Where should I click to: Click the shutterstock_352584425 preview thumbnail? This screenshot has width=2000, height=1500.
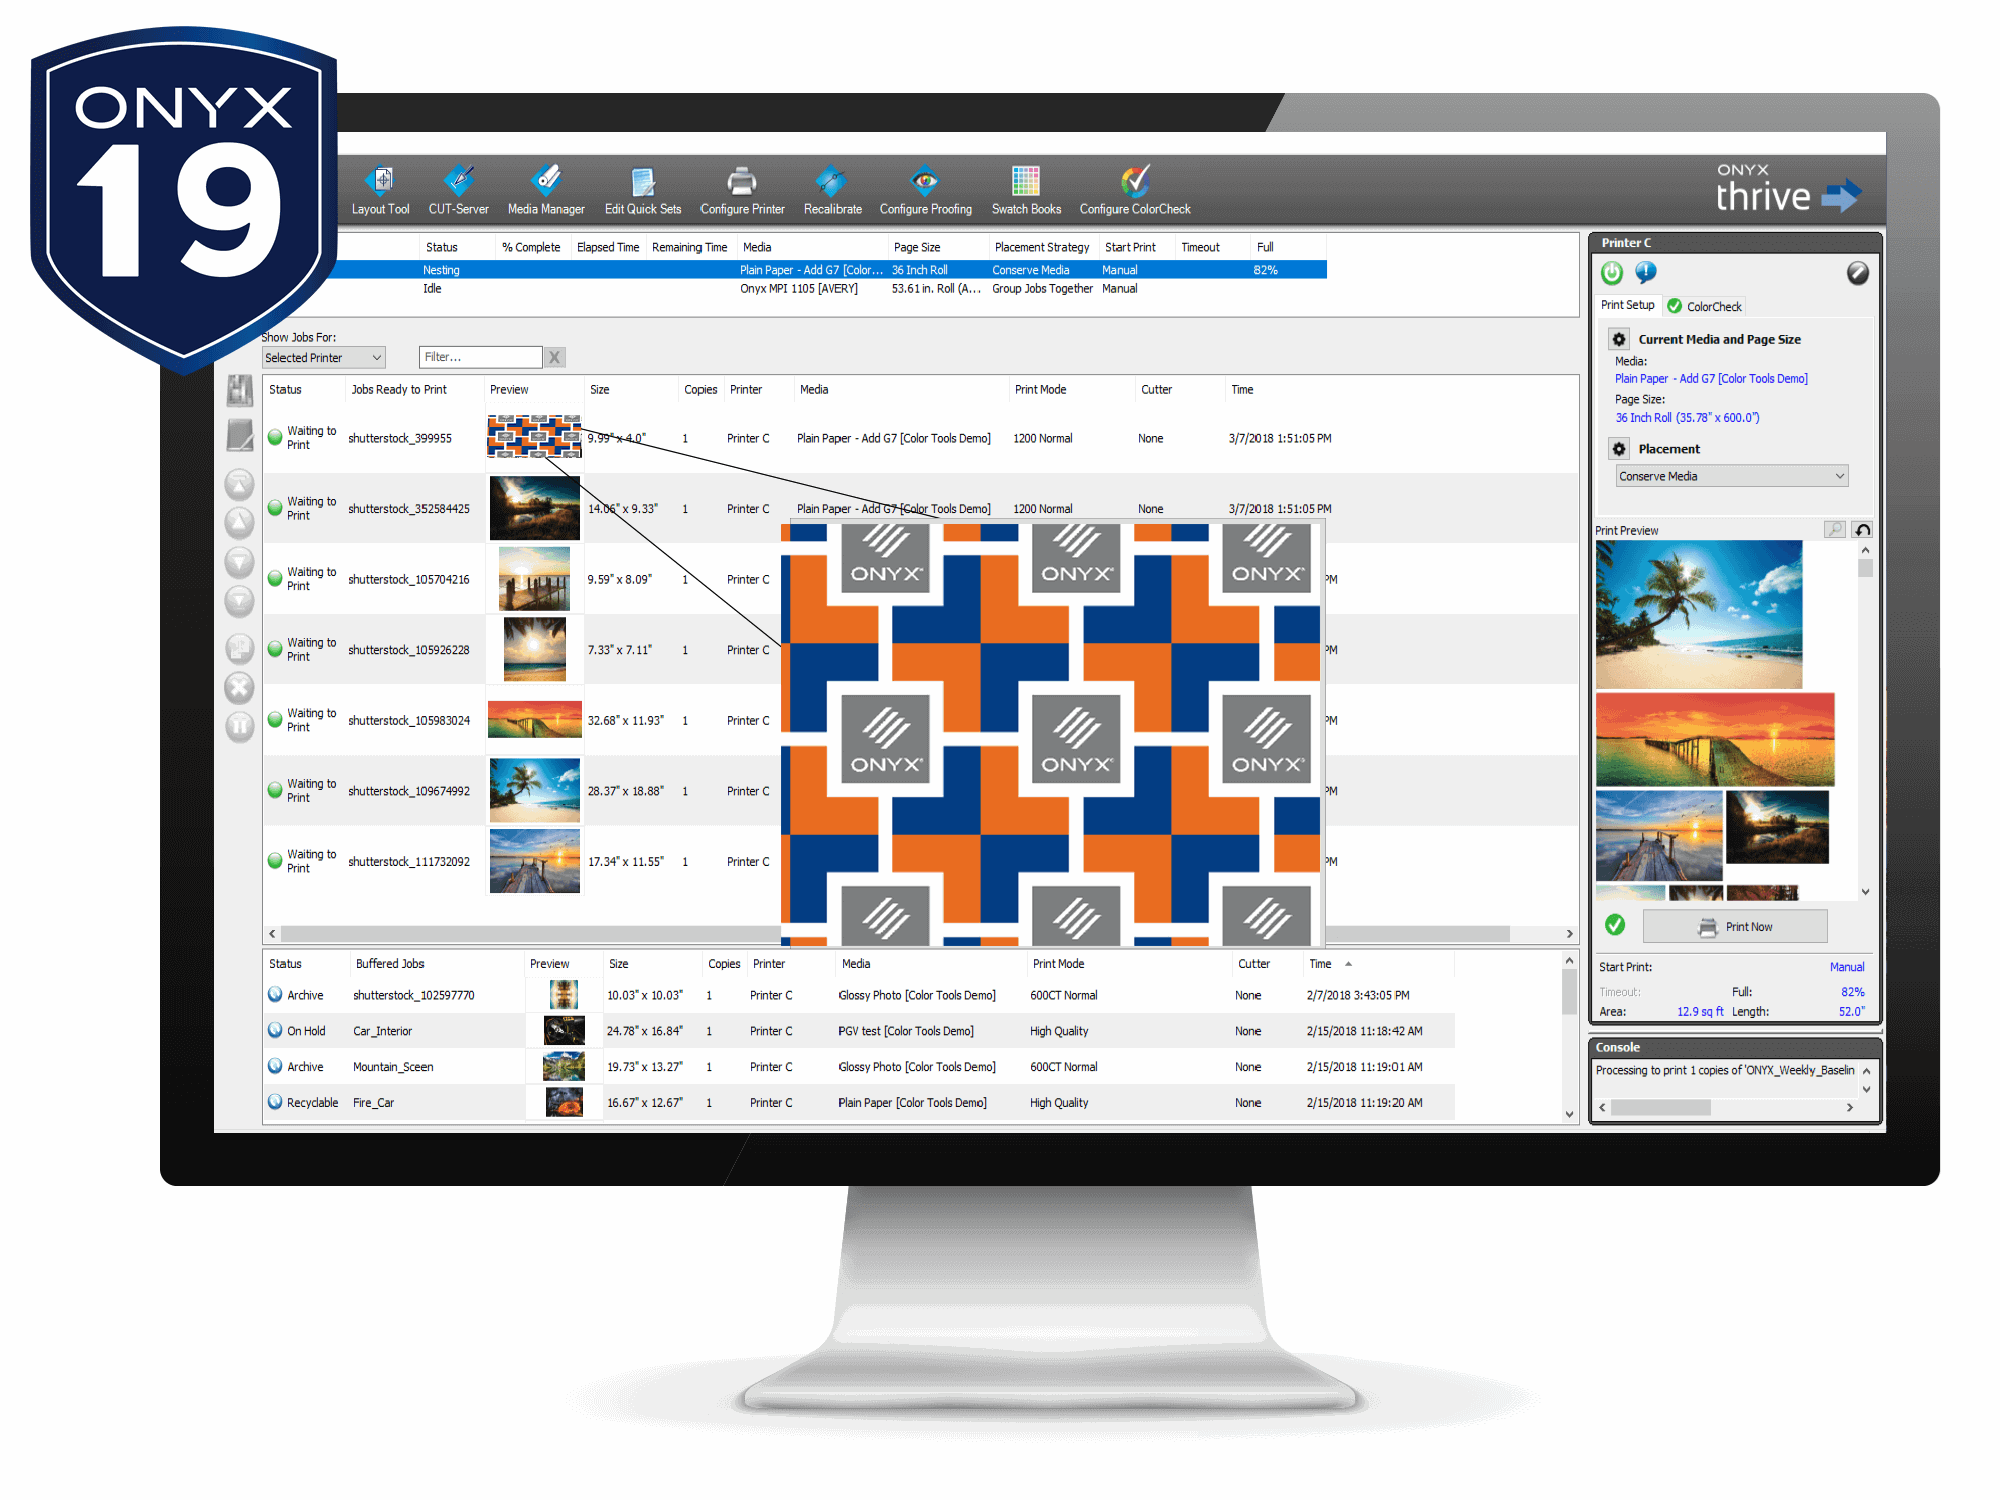[535, 507]
